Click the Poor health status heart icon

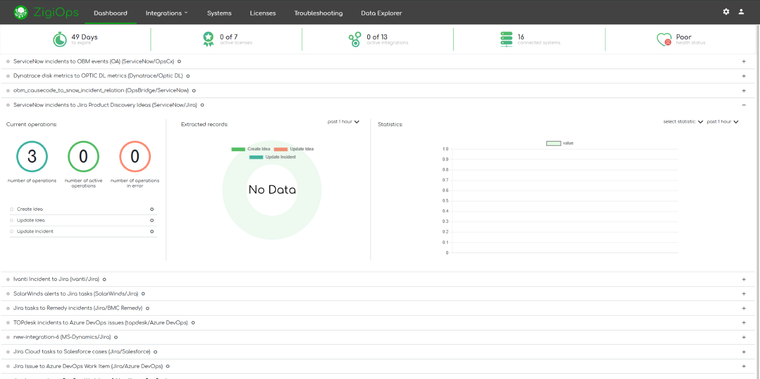pos(664,39)
